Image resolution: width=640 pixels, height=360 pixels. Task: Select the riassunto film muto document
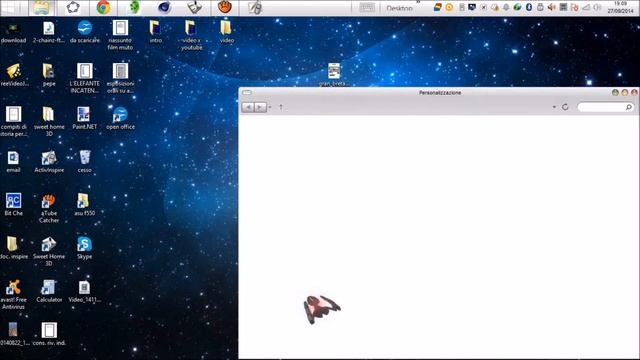click(x=120, y=36)
